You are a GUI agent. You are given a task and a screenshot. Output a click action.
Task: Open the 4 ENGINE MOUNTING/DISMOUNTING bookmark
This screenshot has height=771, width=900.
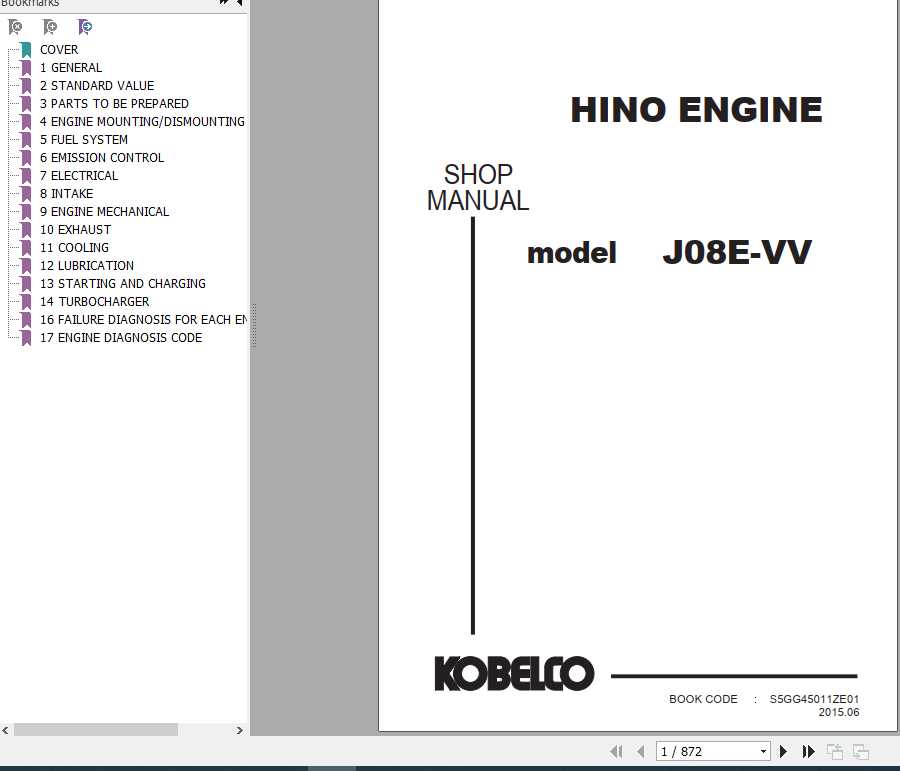pyautogui.click(x=142, y=122)
